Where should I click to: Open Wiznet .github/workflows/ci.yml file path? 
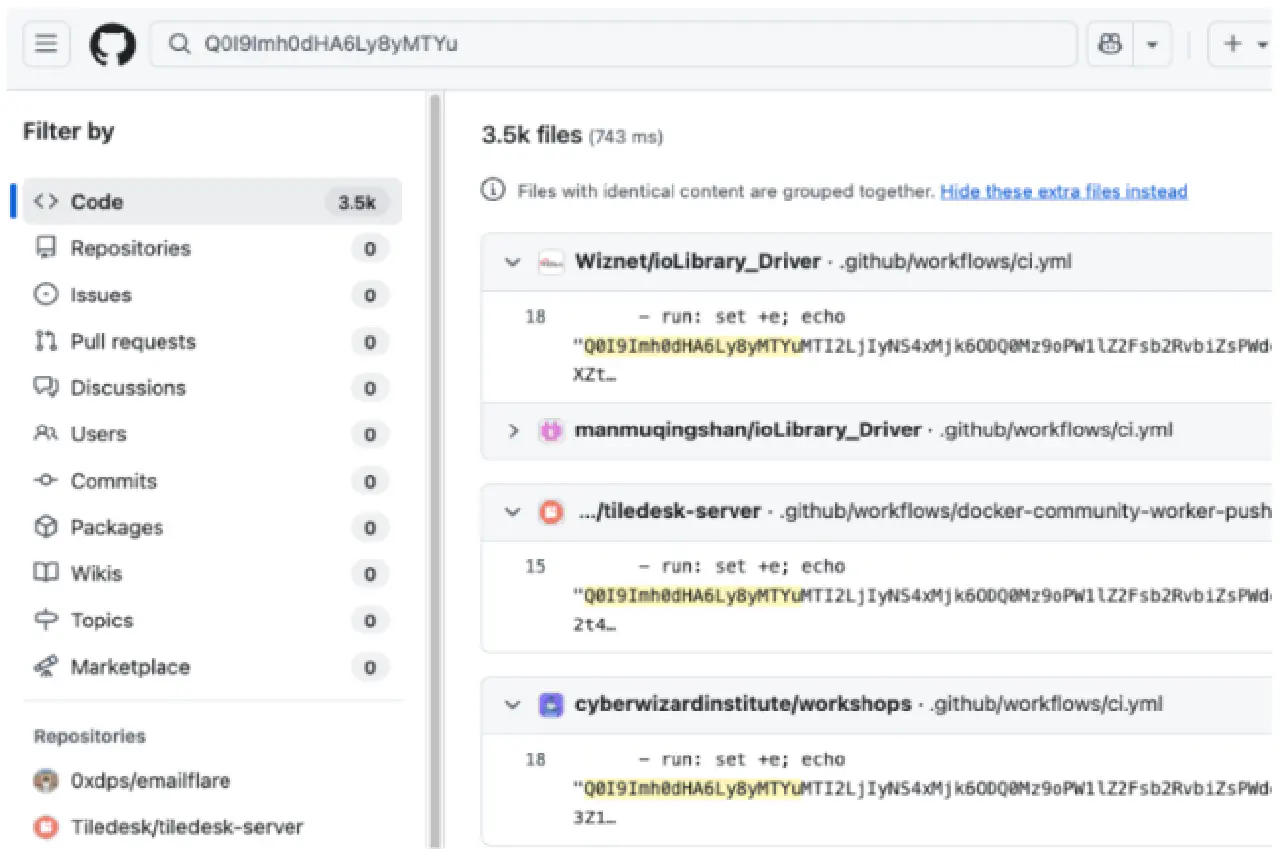(956, 262)
